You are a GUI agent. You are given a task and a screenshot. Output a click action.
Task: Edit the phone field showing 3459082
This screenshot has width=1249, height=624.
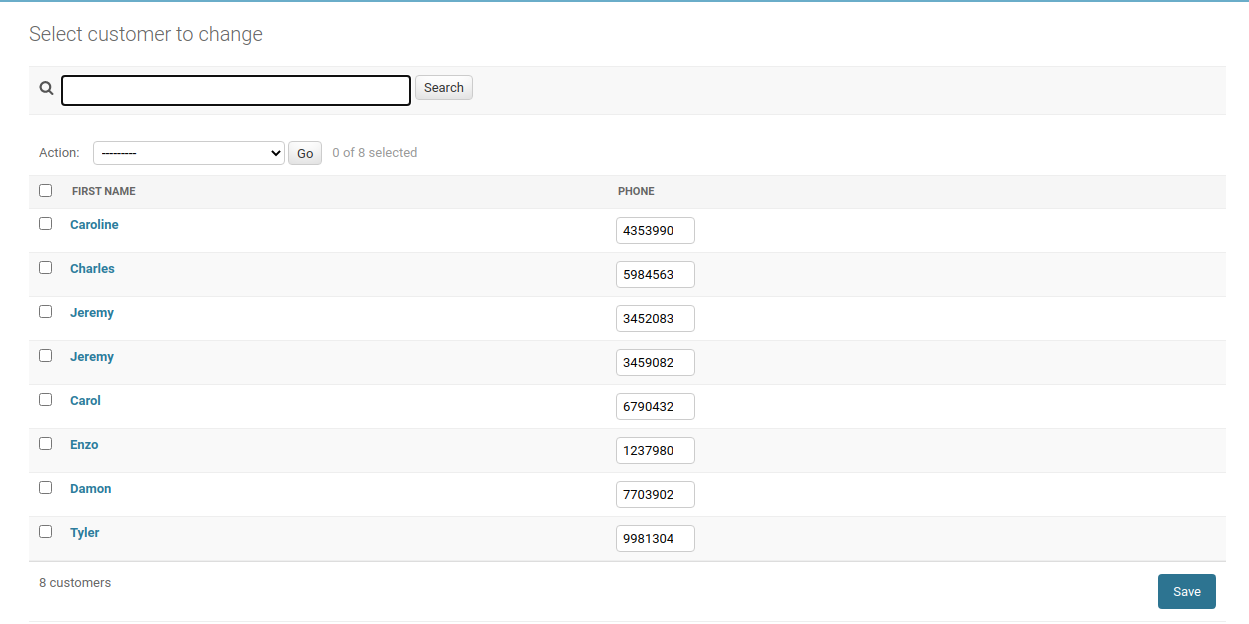[x=655, y=363]
